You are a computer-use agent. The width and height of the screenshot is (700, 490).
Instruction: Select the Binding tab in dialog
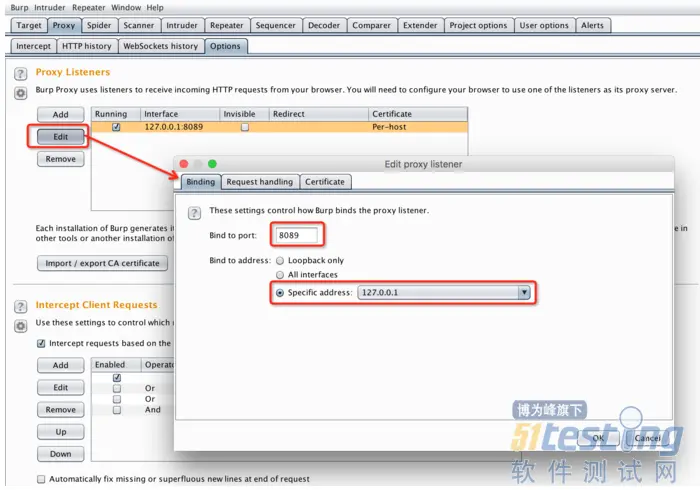point(200,182)
